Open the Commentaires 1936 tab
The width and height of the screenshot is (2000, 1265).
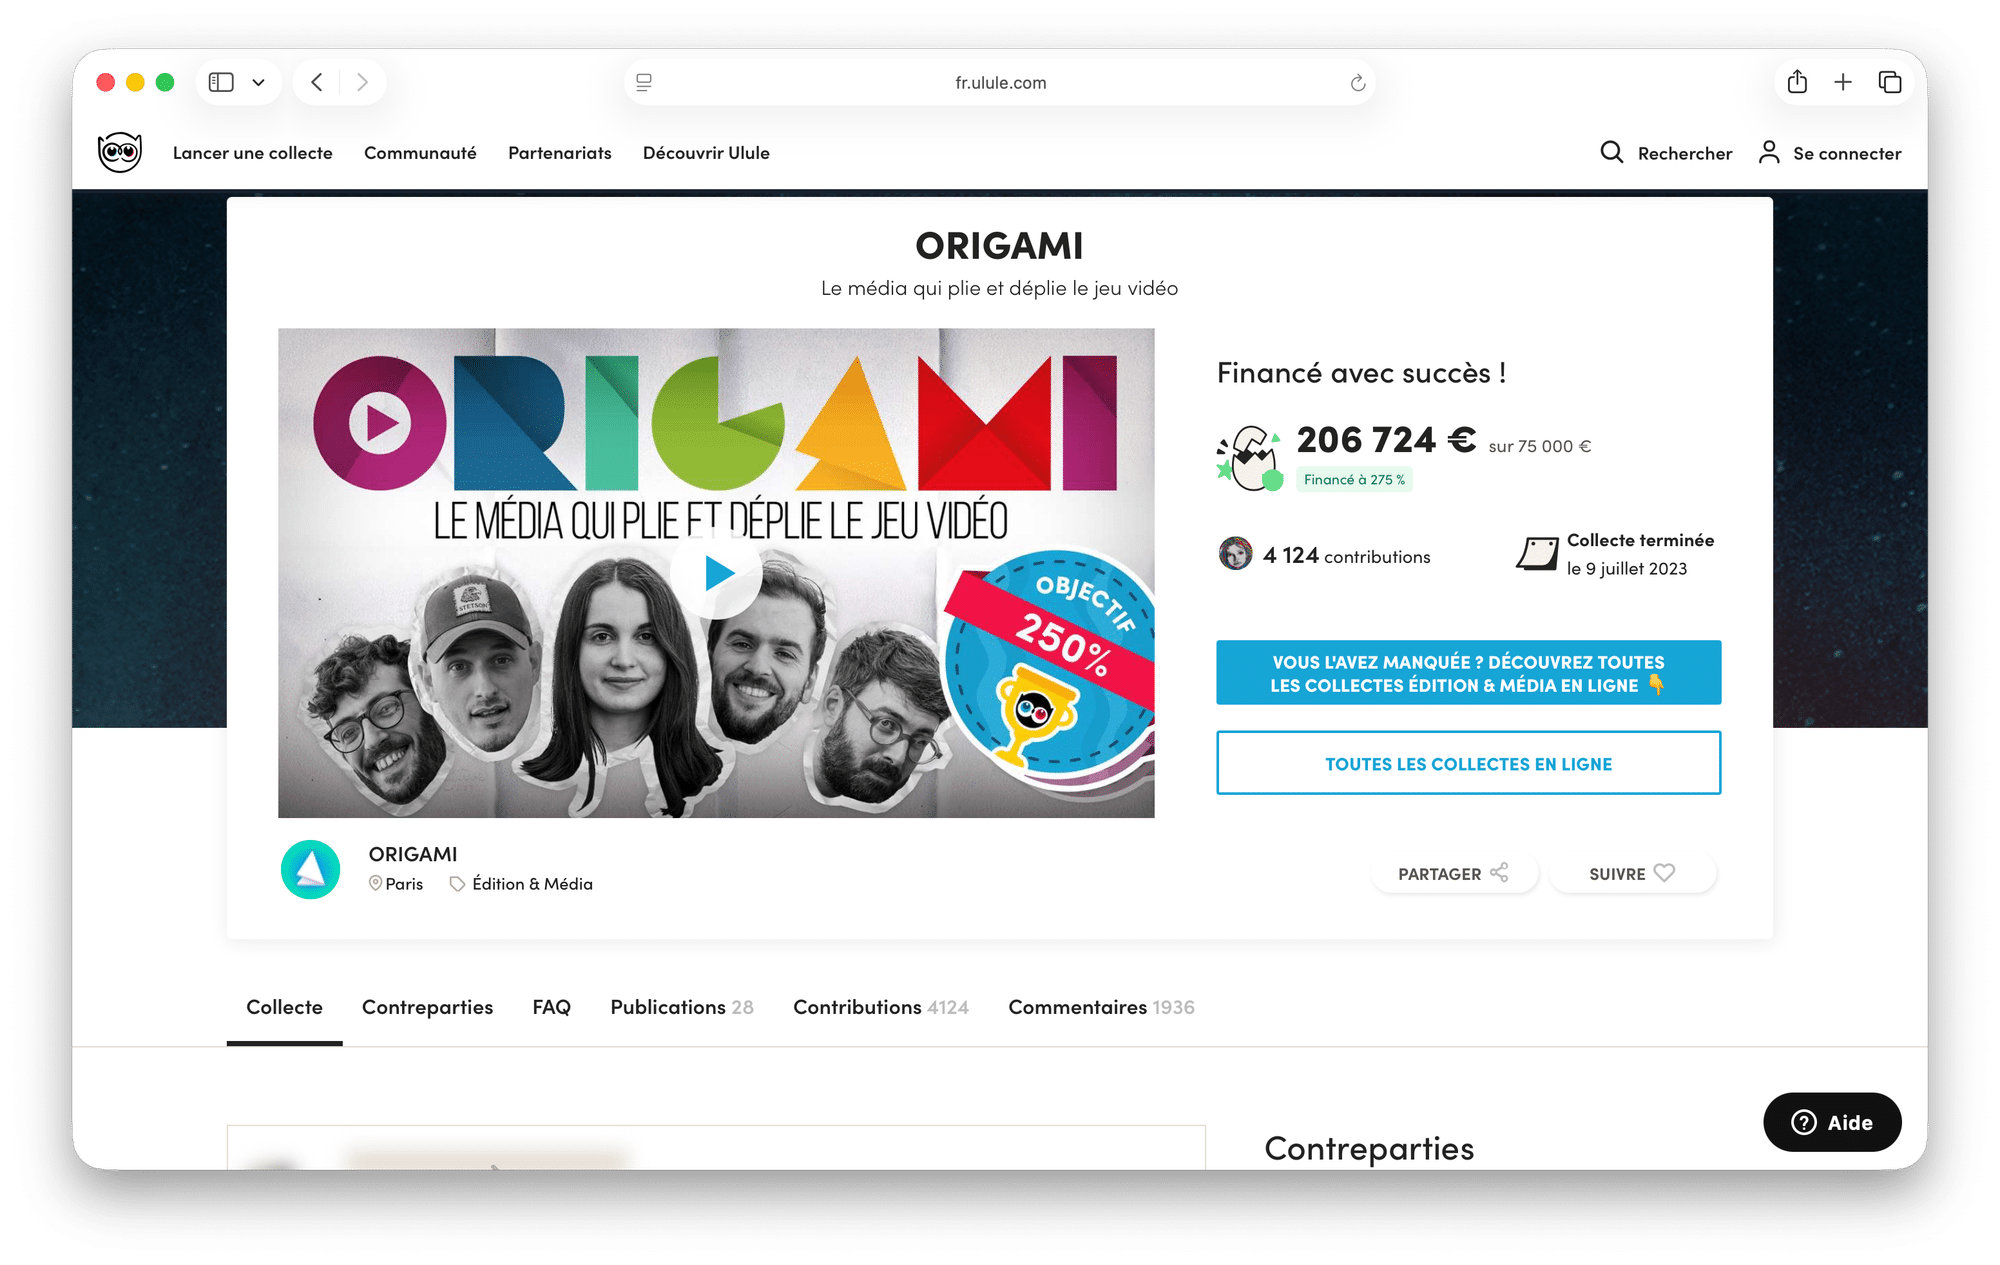click(x=1101, y=1007)
